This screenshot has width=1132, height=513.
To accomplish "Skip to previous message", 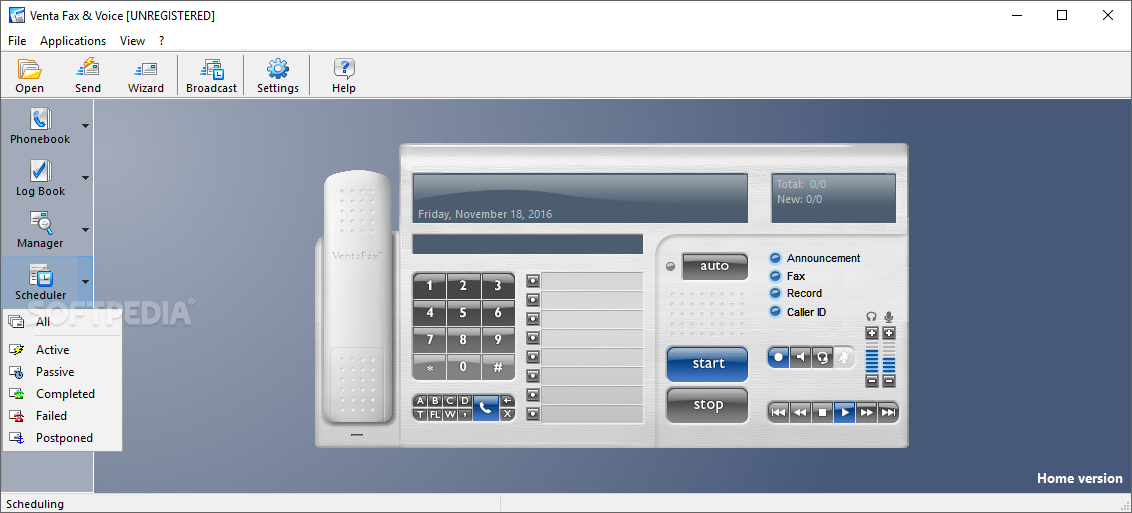I will click(778, 413).
